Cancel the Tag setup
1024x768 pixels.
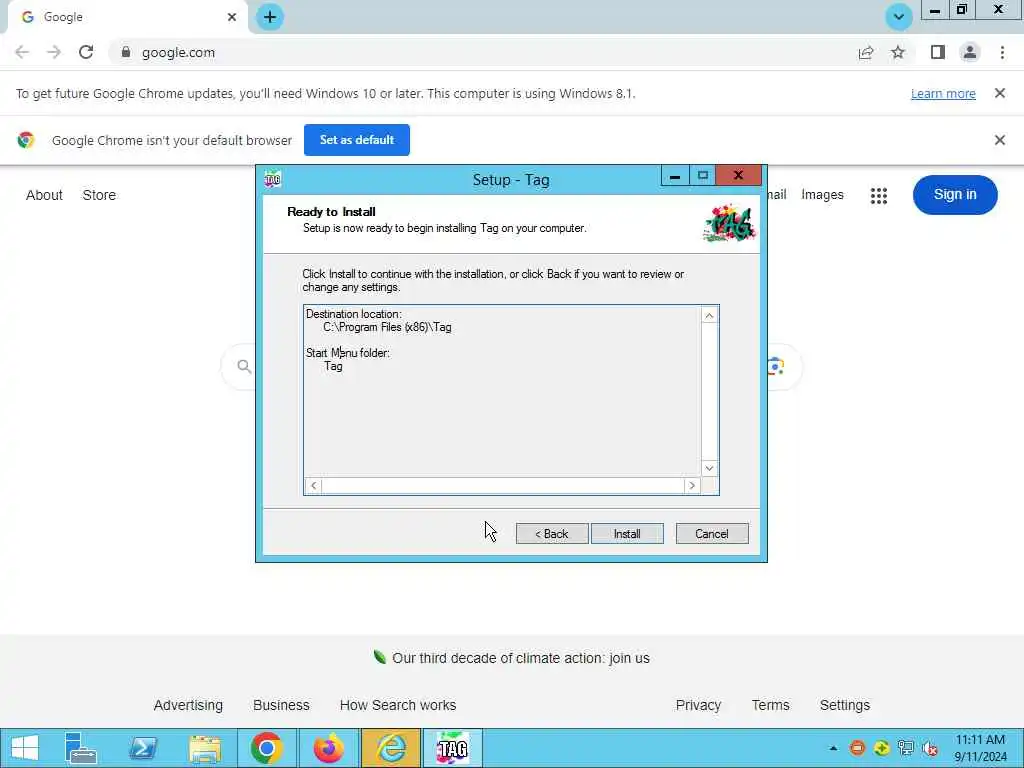712,534
